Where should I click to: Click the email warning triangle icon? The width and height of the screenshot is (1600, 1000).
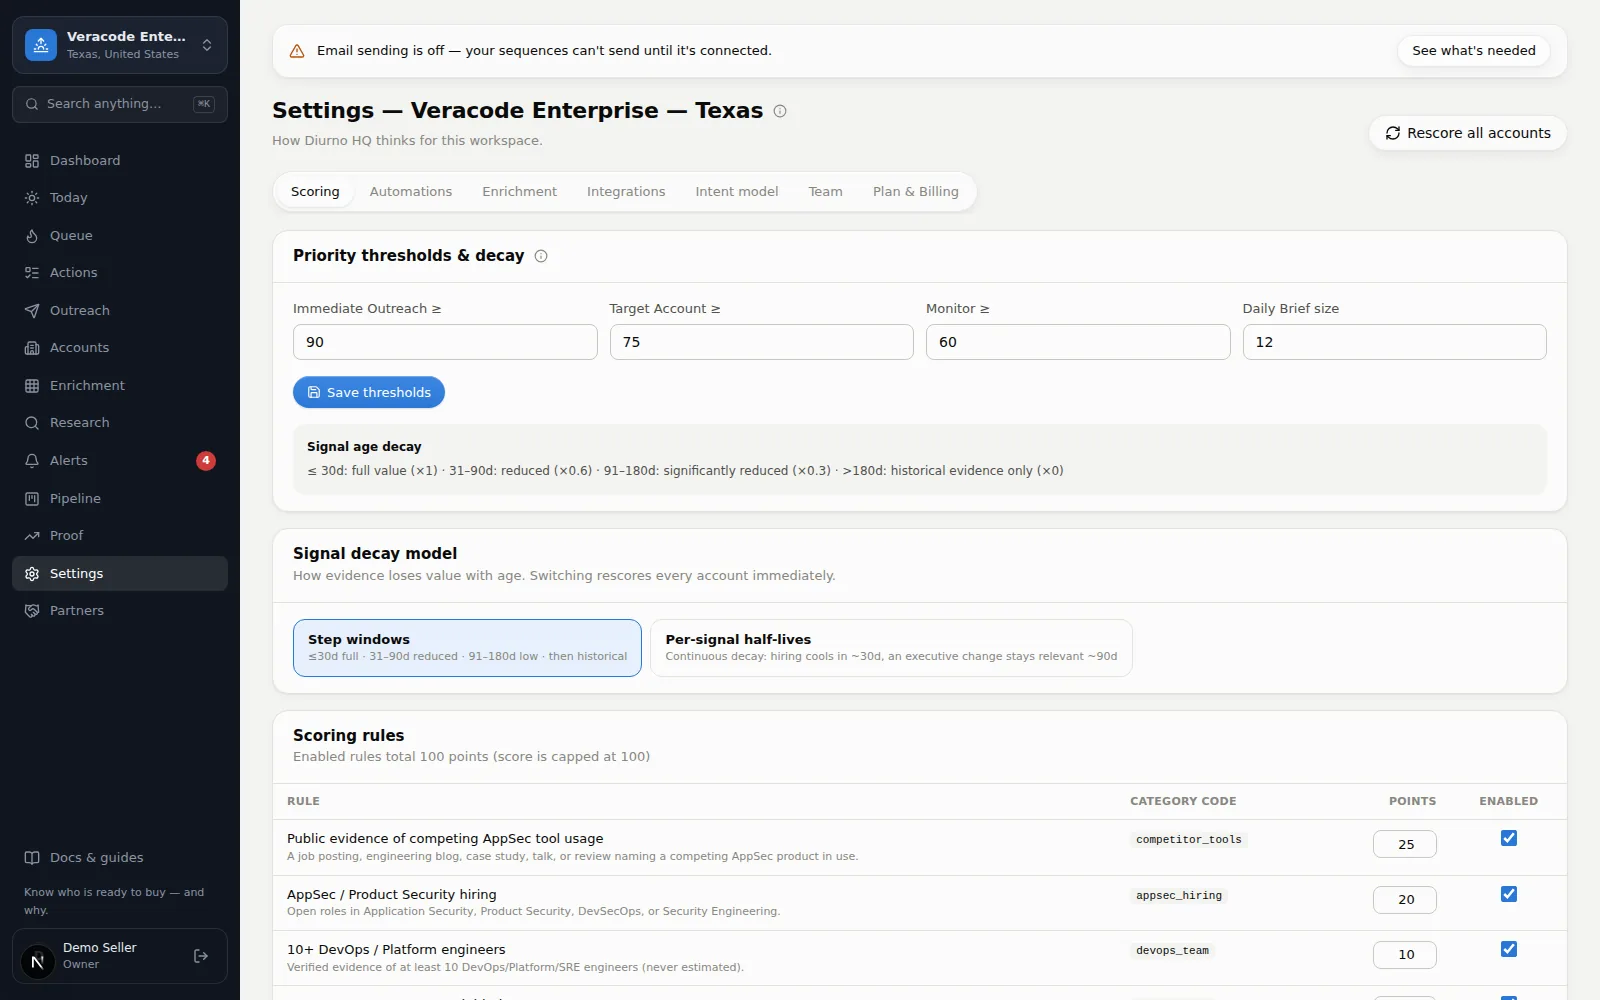point(297,51)
